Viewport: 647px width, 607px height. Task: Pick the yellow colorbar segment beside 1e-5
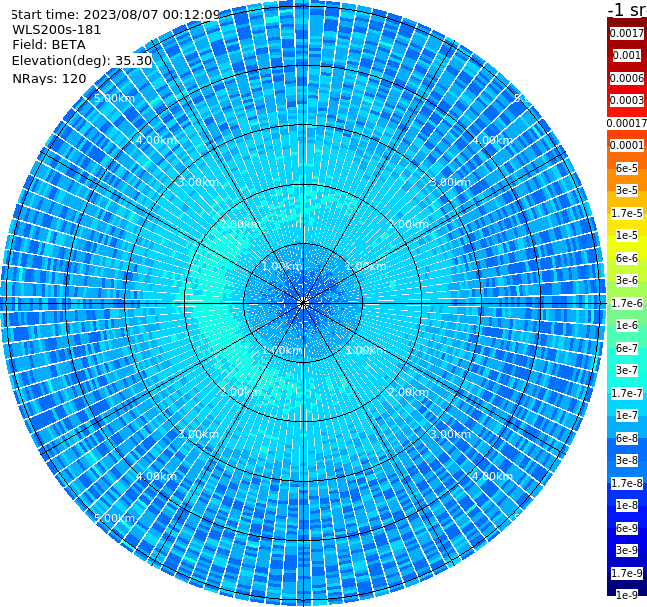pyautogui.click(x=627, y=246)
